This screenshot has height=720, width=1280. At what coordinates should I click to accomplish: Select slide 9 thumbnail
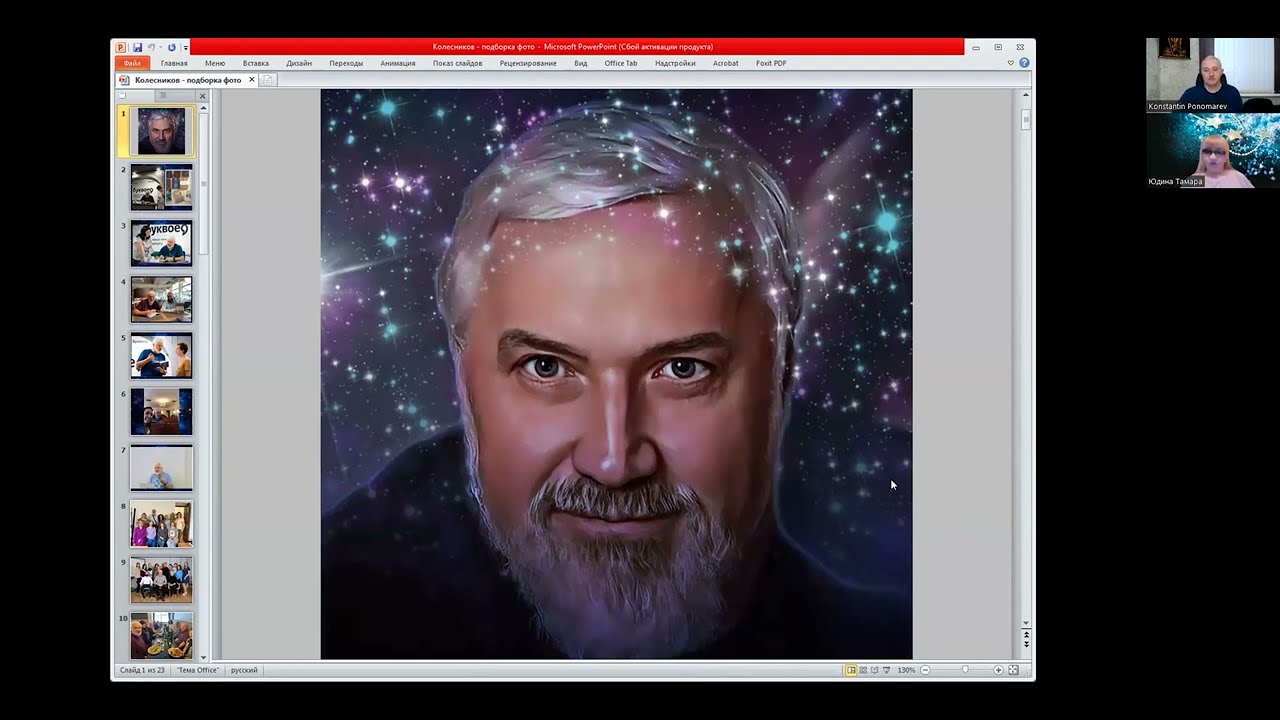[161, 579]
